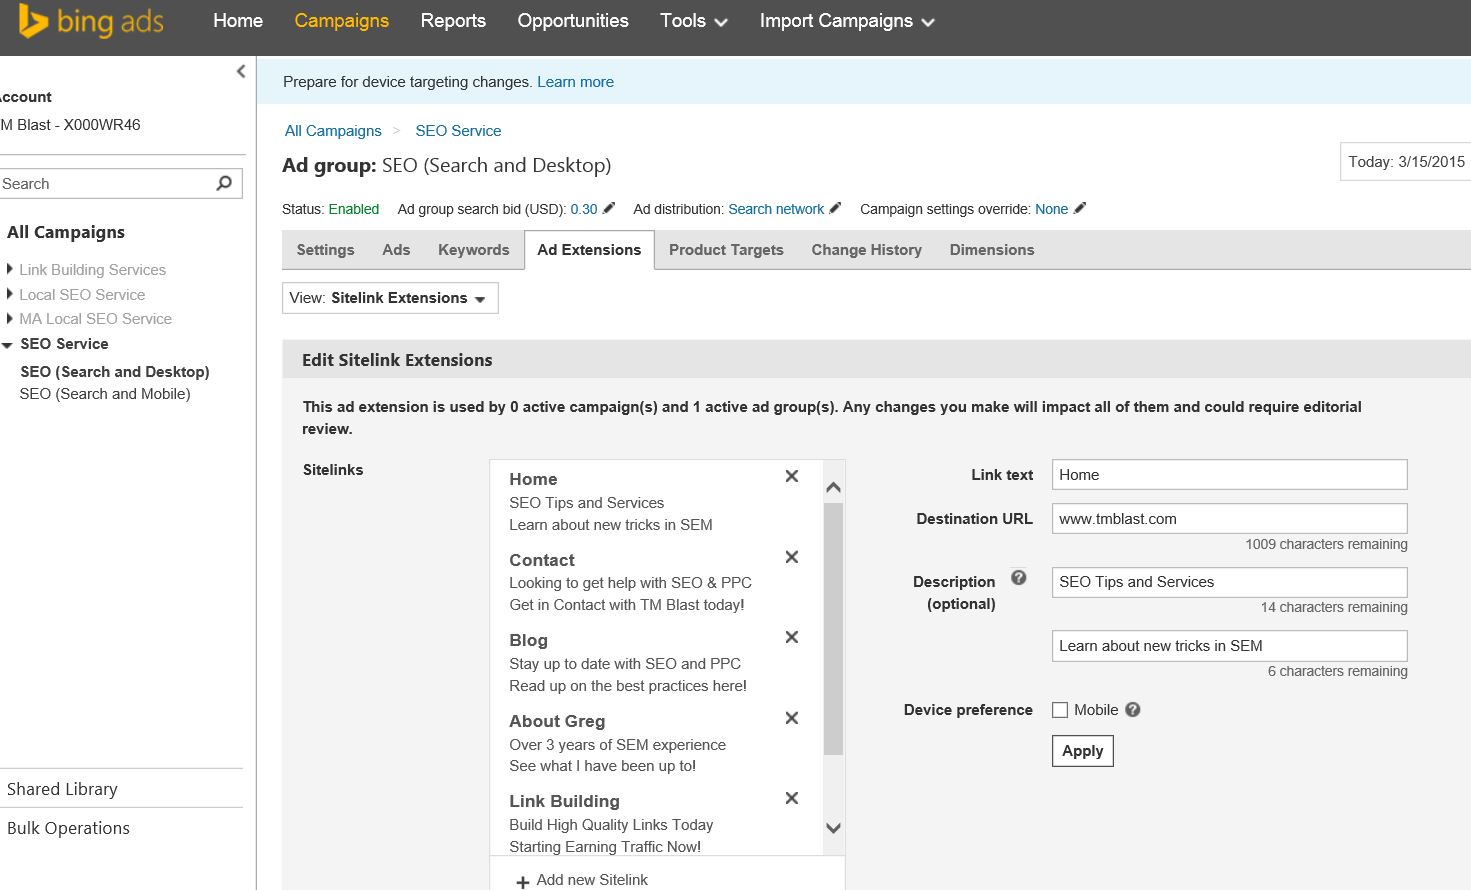Open the View Sitelink Extensions dropdown

pos(390,298)
